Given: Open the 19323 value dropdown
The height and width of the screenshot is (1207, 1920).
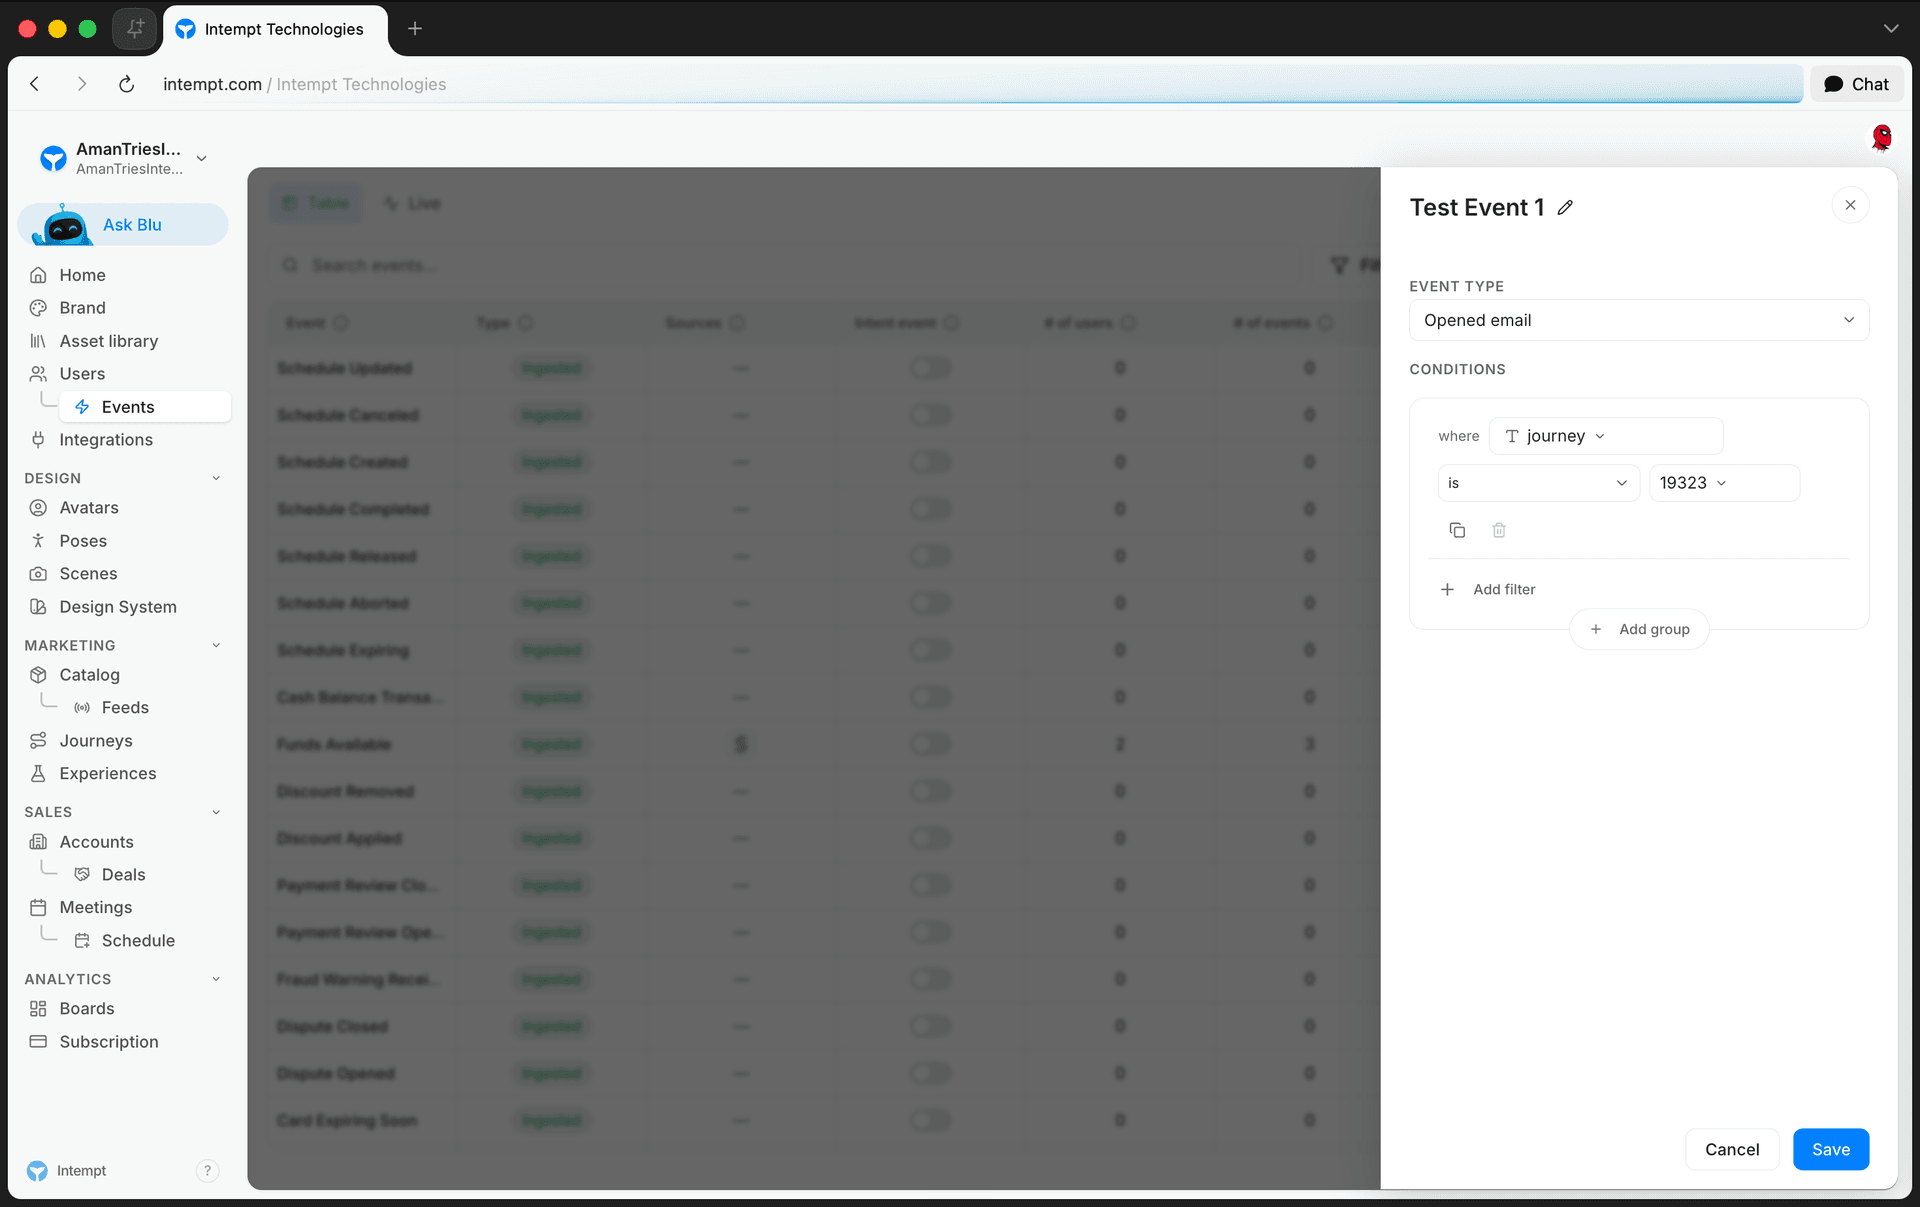Looking at the screenshot, I should pyautogui.click(x=1724, y=483).
